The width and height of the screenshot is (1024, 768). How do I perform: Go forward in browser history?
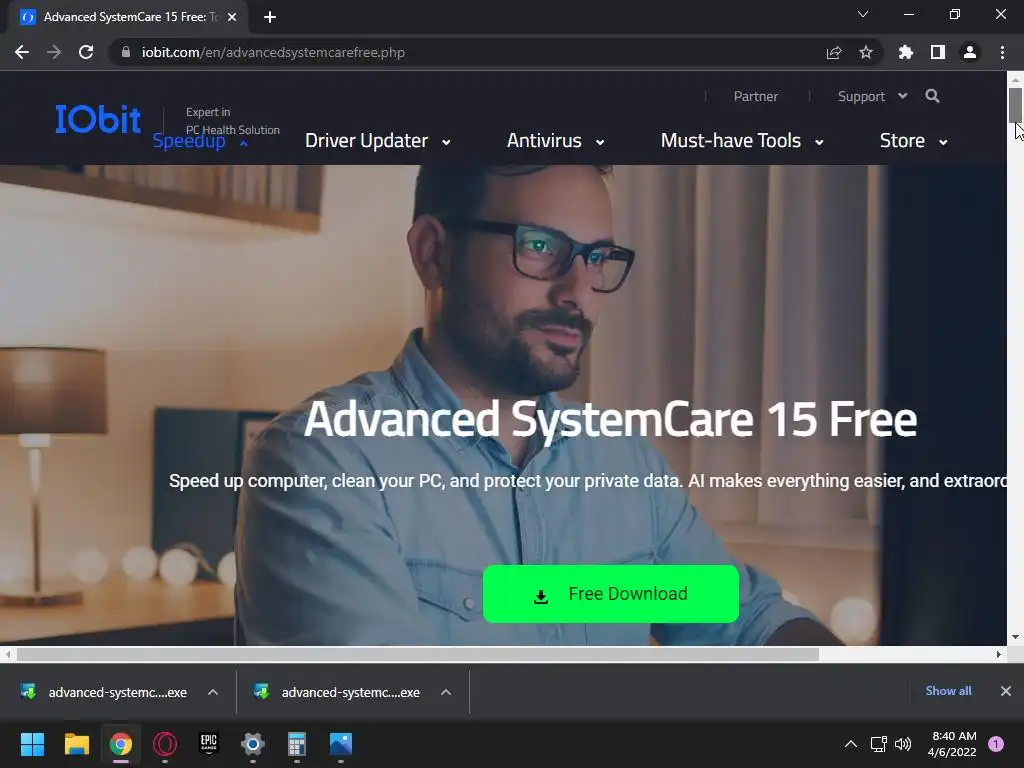(54, 52)
